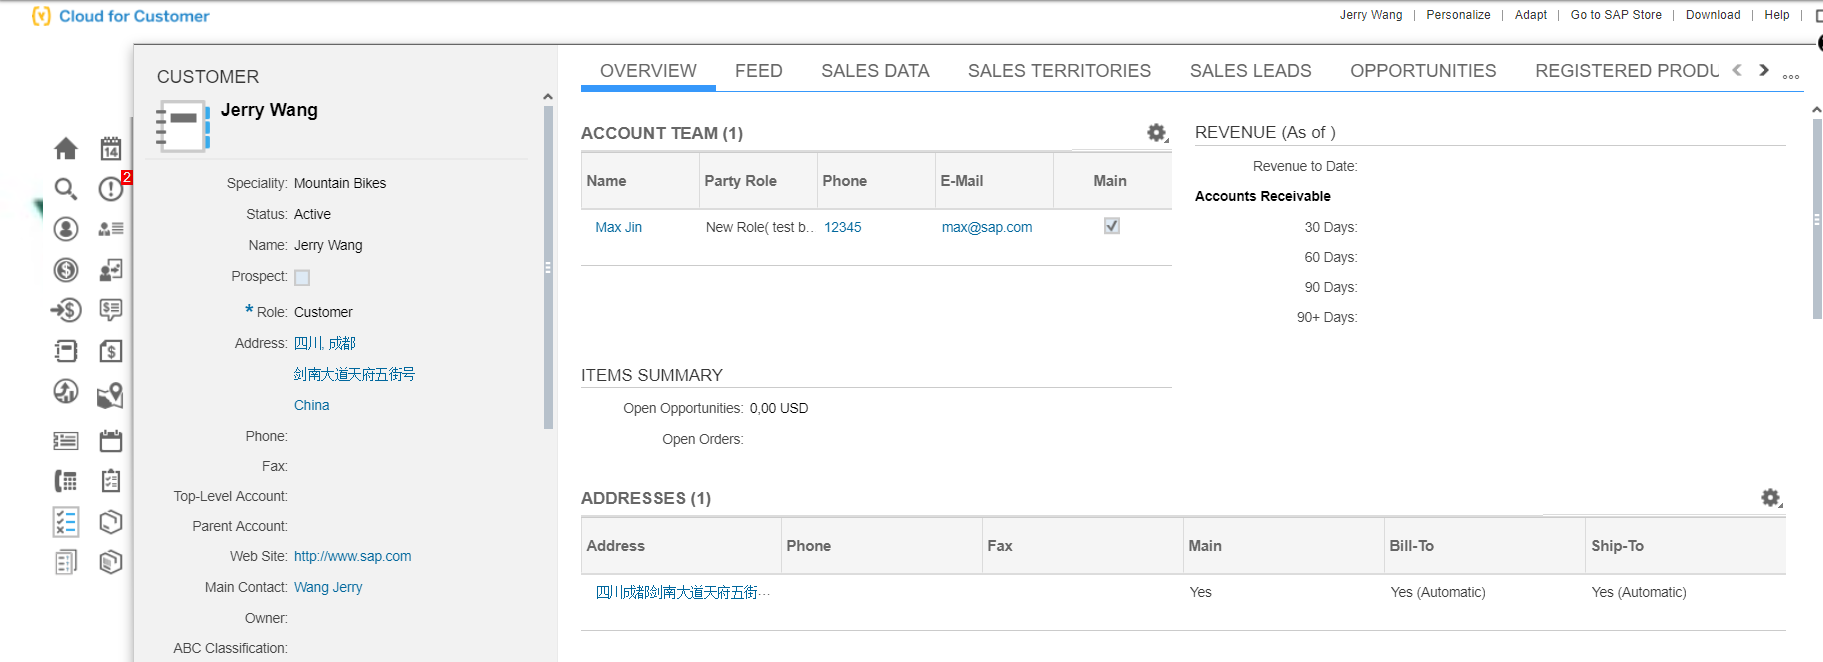The image size is (1823, 662).
Task: Click Personalize in the top bar
Action: [x=1458, y=15]
